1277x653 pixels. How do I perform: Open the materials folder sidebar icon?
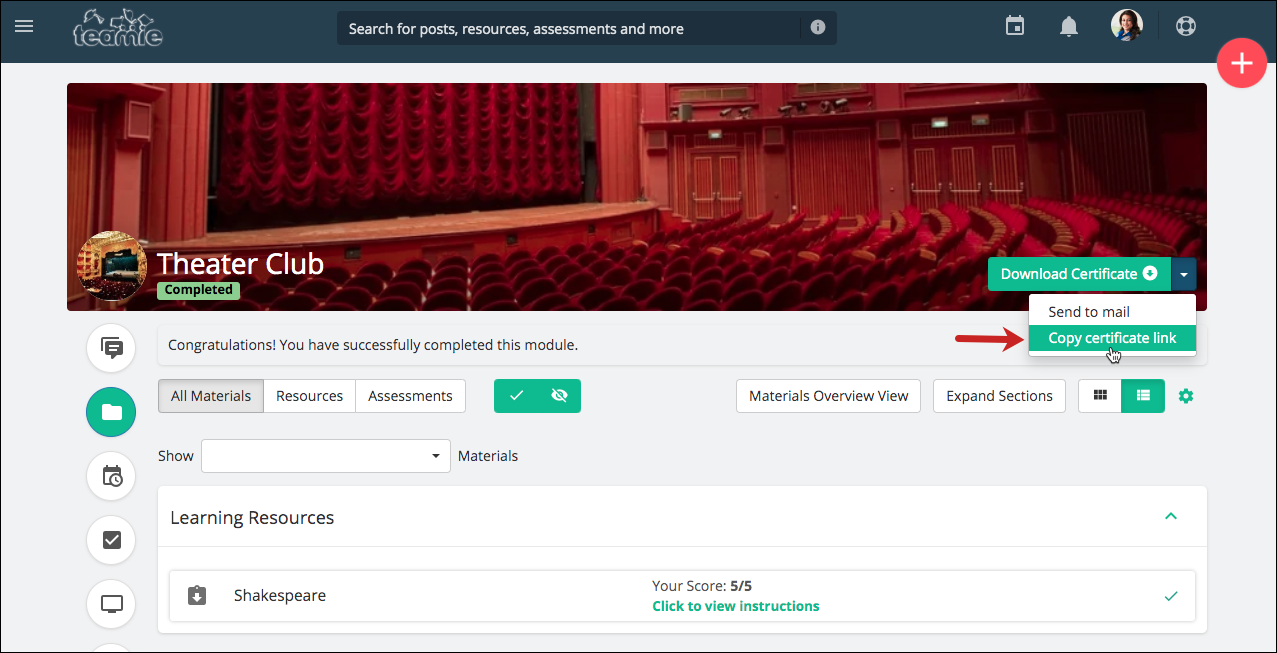(112, 412)
